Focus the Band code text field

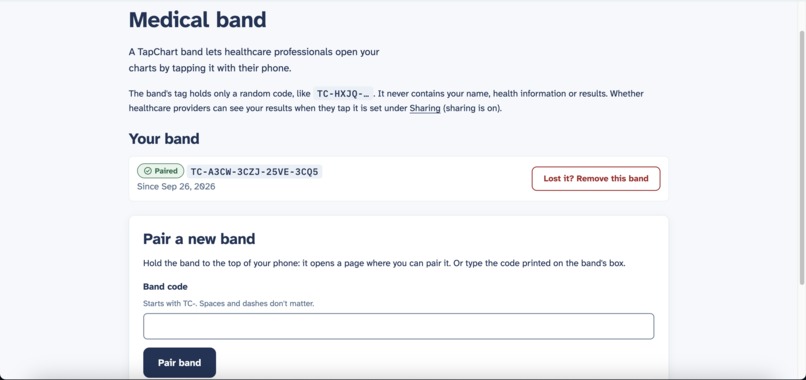coord(398,326)
